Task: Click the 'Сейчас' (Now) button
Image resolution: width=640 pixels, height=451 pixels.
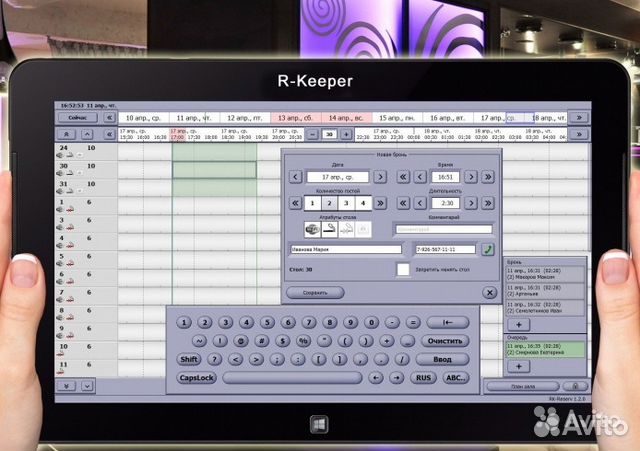Action: pos(78,118)
